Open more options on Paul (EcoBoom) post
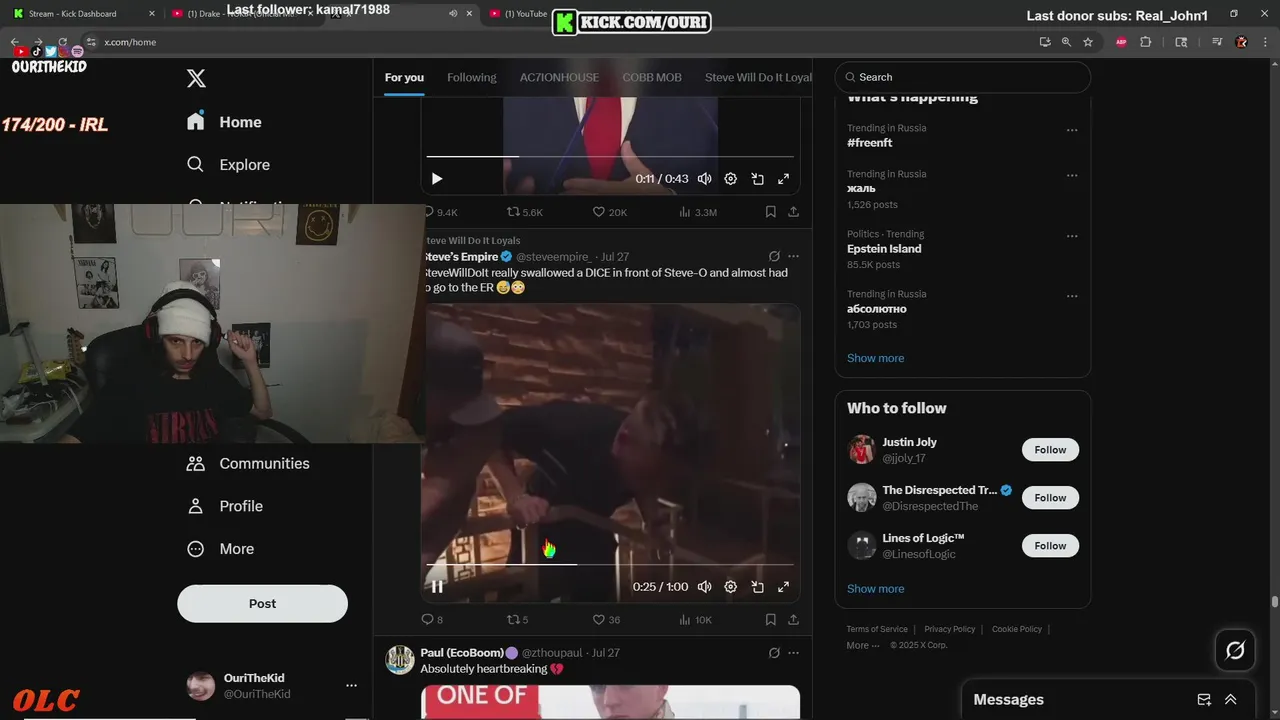 coord(794,653)
